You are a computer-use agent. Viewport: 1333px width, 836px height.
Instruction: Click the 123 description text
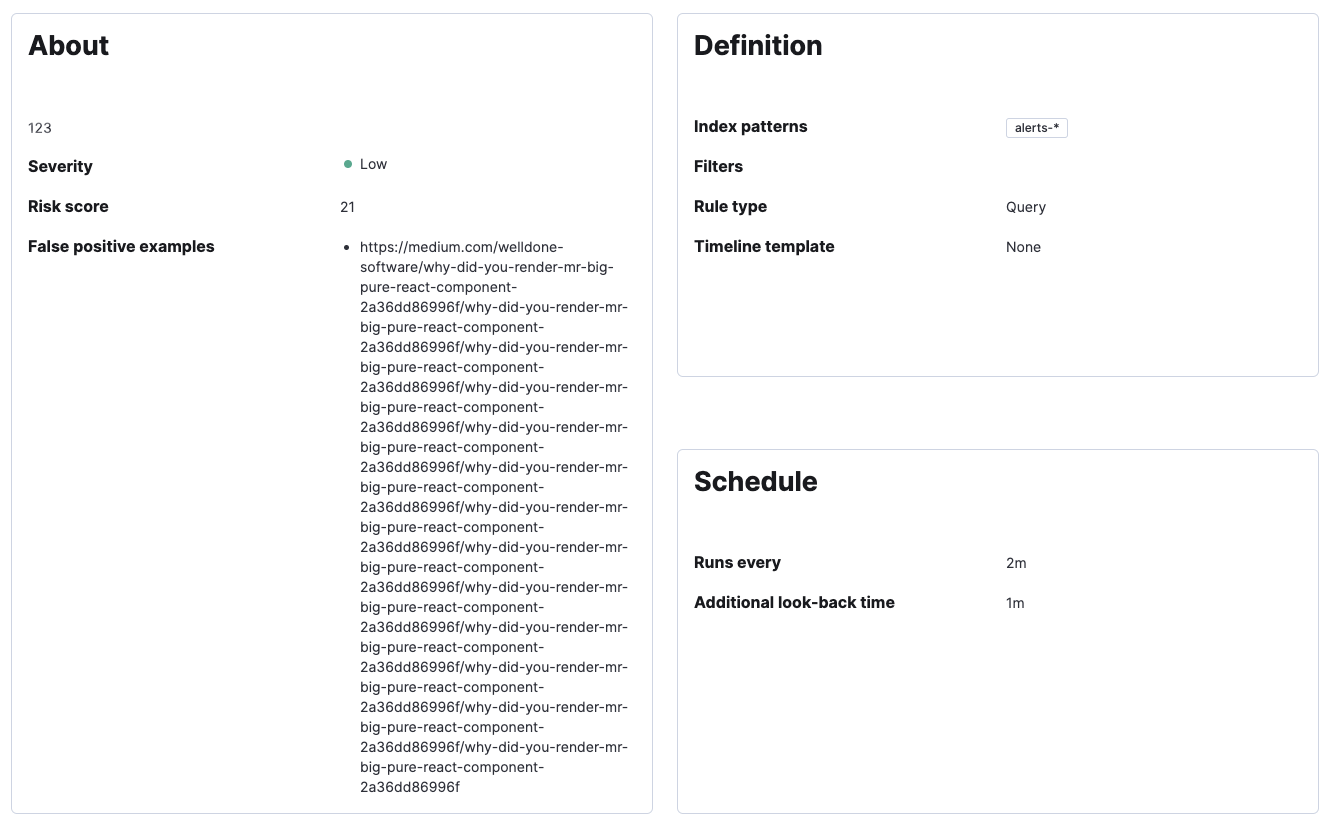[40, 128]
